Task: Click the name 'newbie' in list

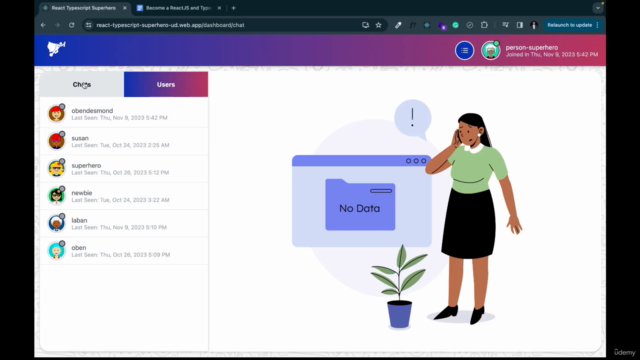Action: pyautogui.click(x=82, y=193)
